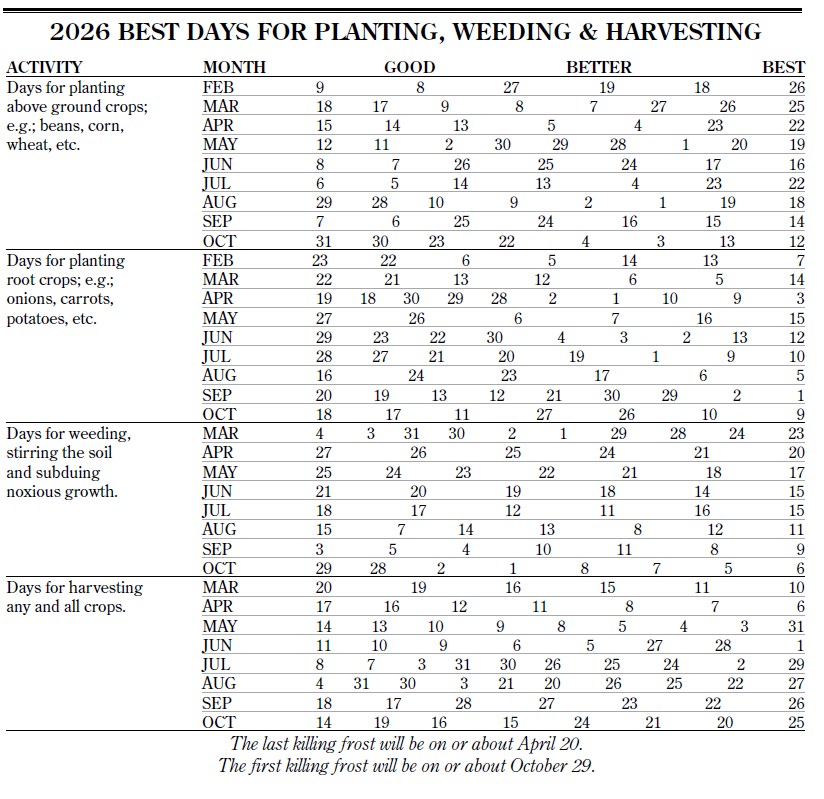
Task: Click the BEST column heading
Action: click(783, 68)
